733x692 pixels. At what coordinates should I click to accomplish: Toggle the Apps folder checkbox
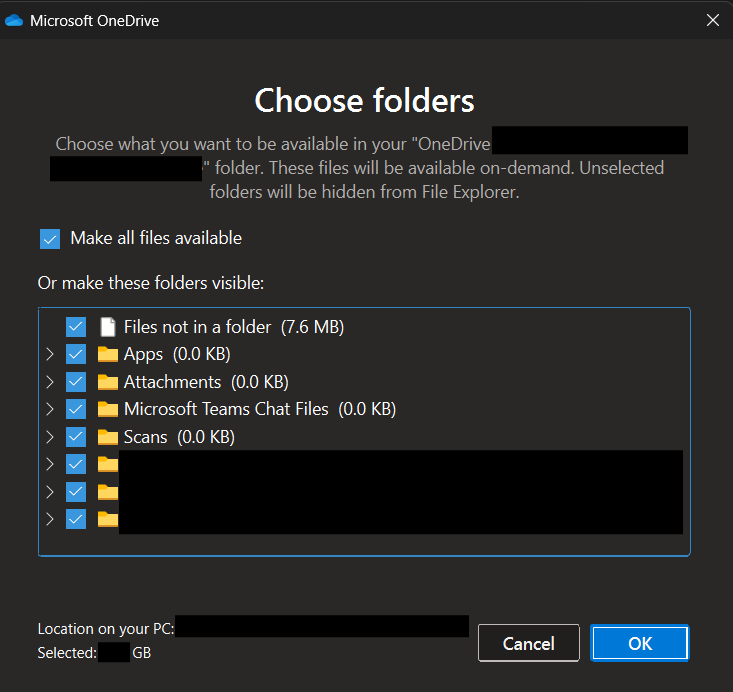point(76,354)
